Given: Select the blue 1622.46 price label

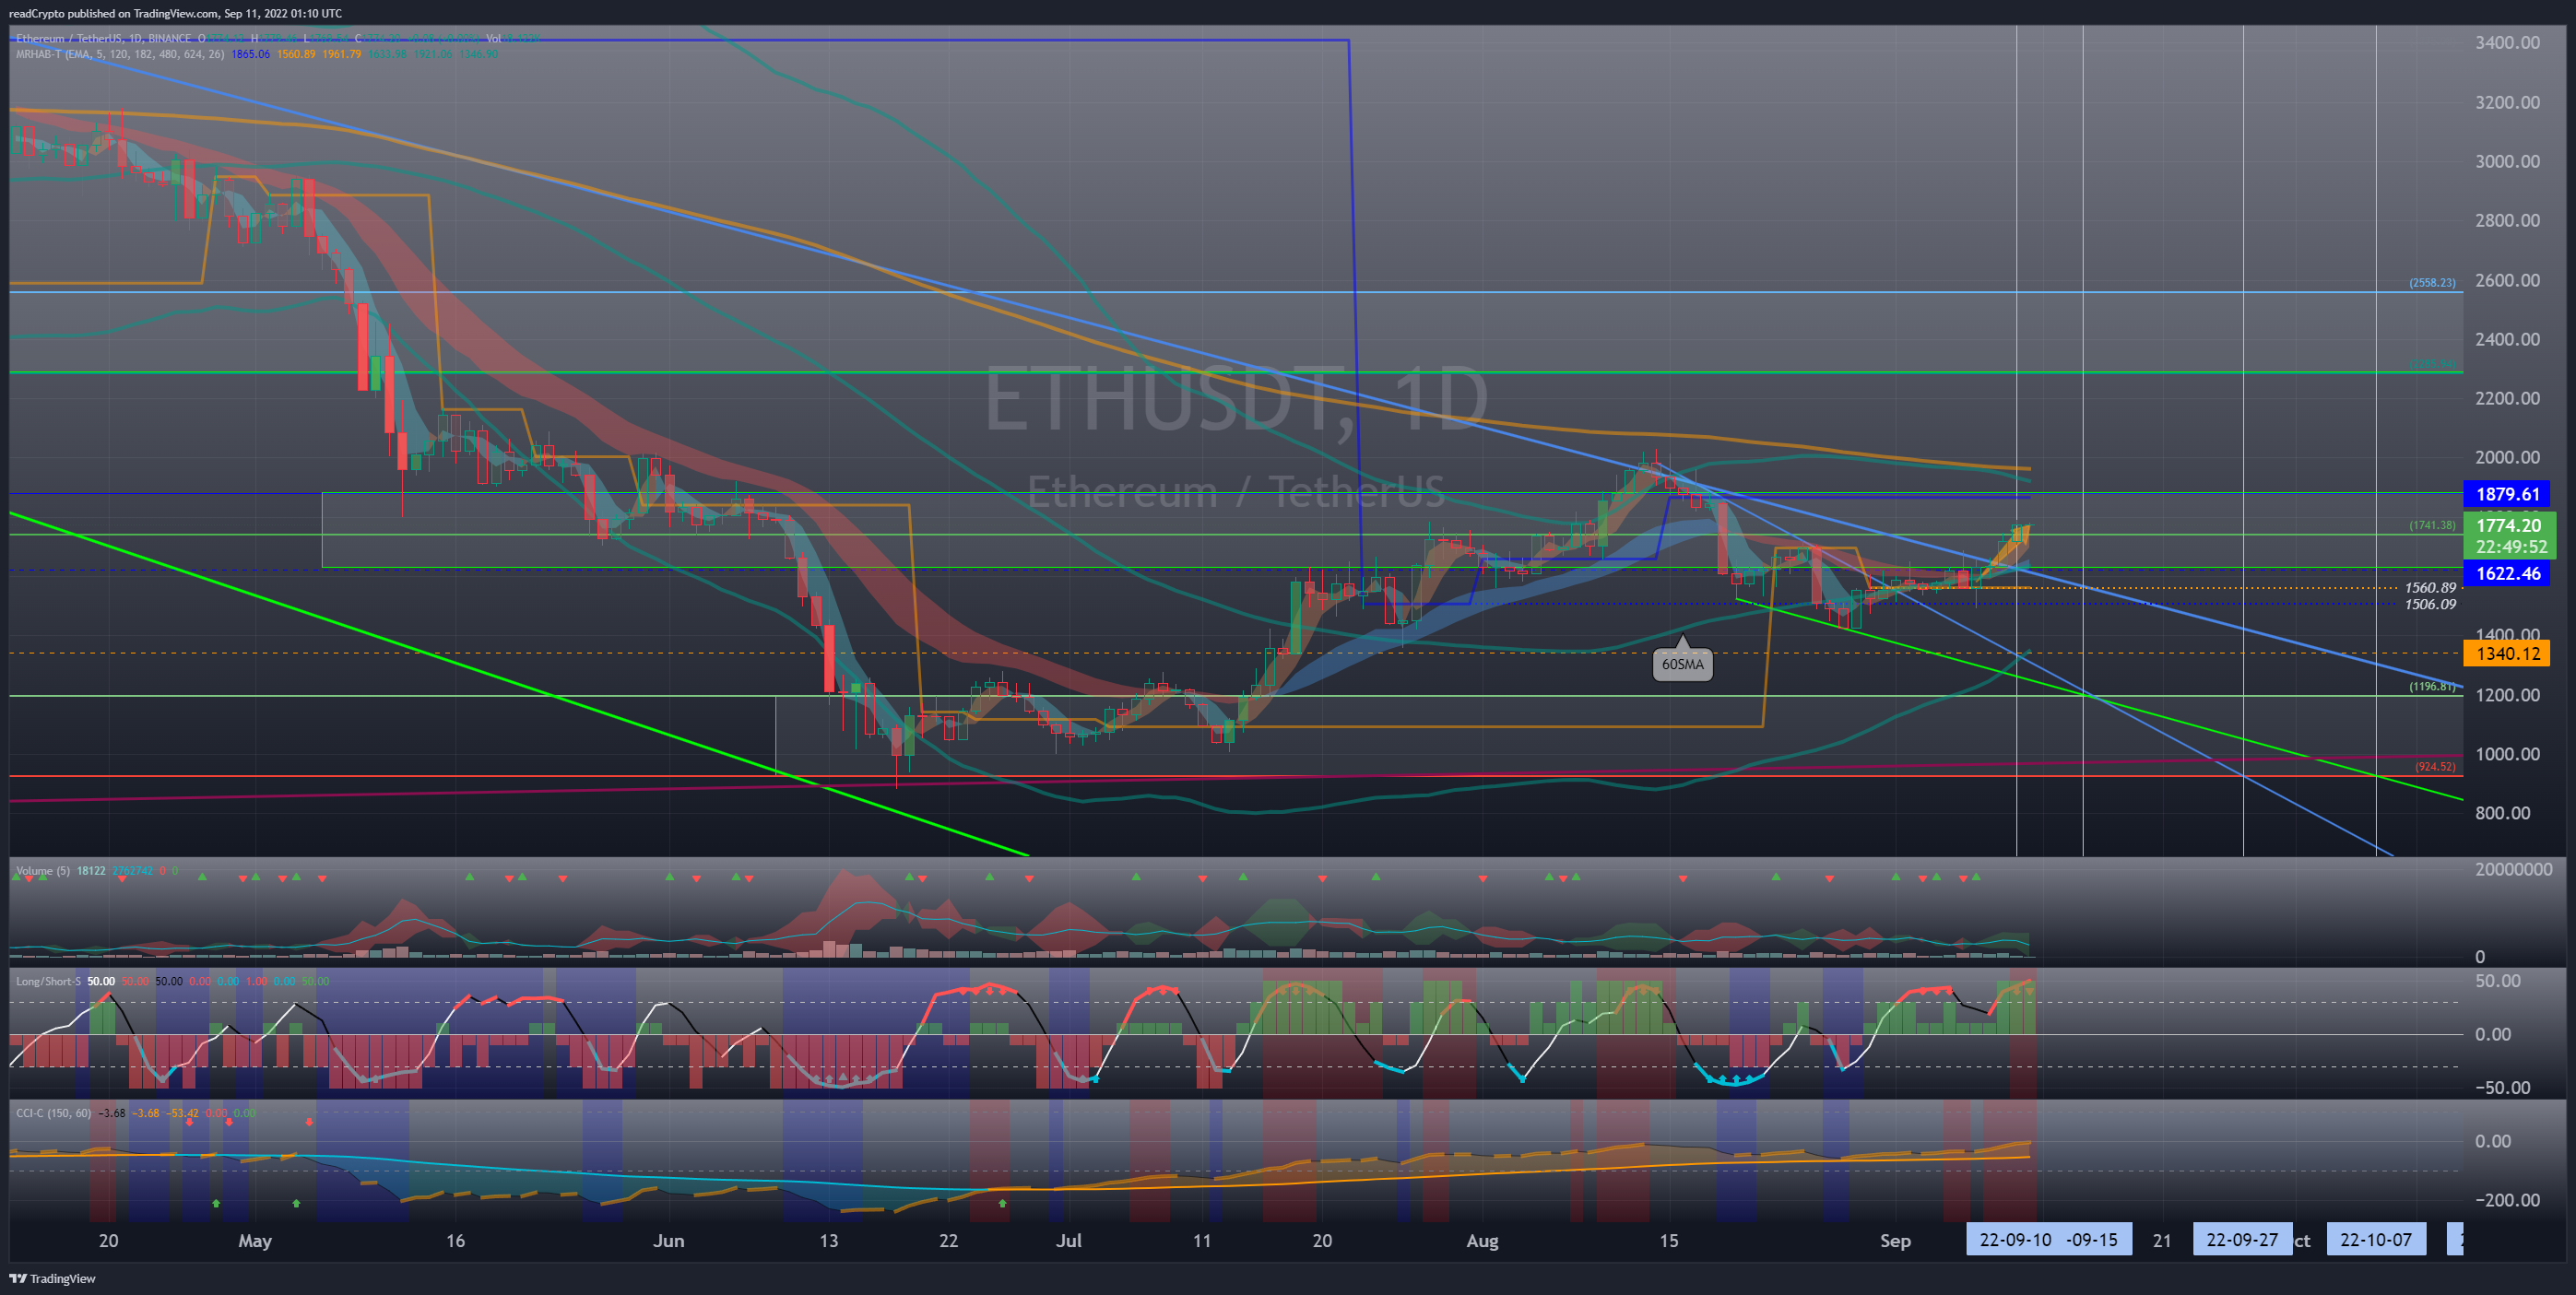Looking at the screenshot, I should coord(2507,574).
